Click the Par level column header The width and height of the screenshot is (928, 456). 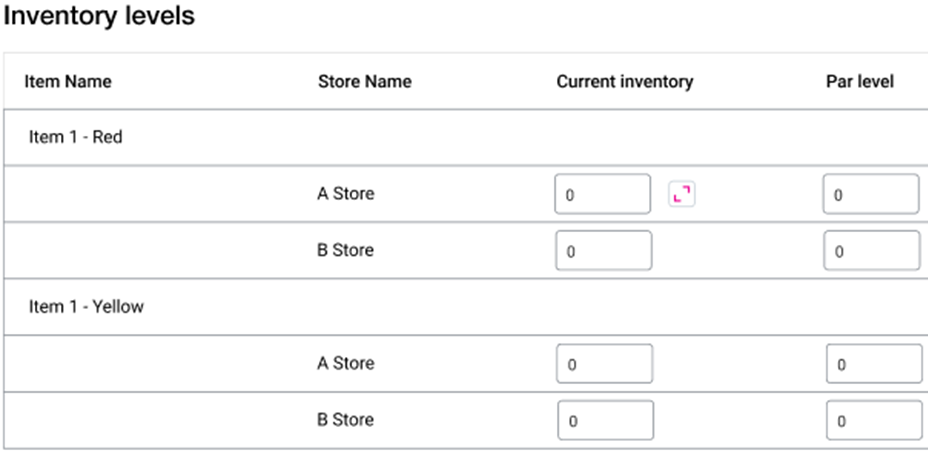click(852, 82)
